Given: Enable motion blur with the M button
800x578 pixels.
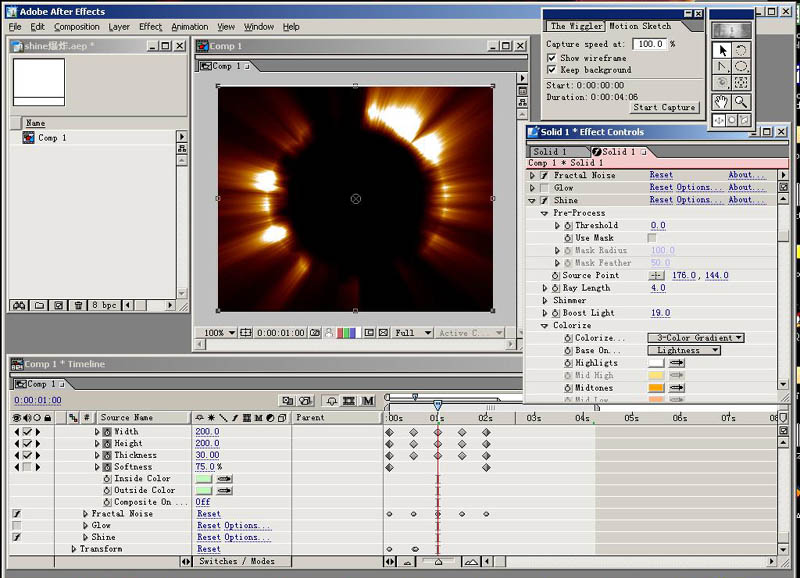Looking at the screenshot, I should (368, 401).
